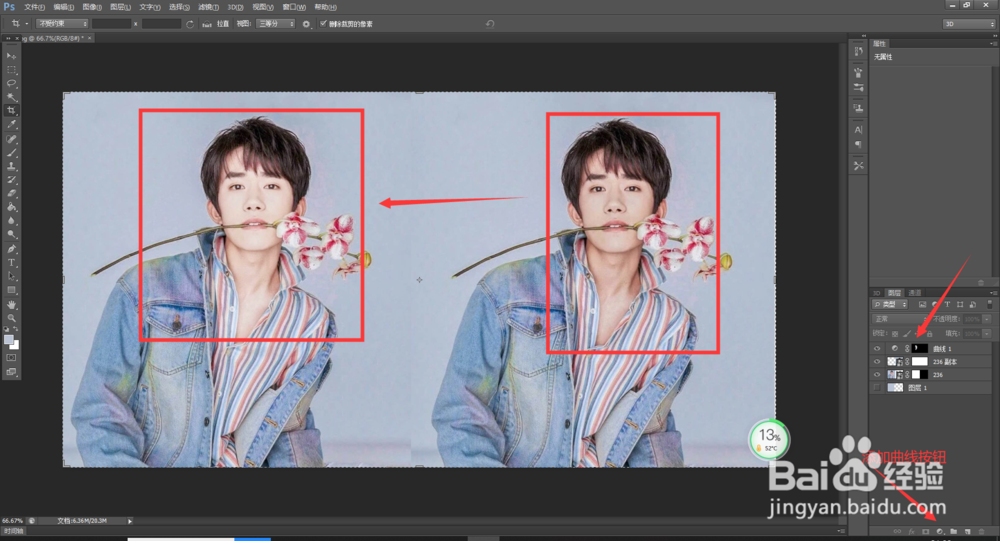Select the Eyedropper tool
This screenshot has height=541, width=1000.
[x=11, y=125]
